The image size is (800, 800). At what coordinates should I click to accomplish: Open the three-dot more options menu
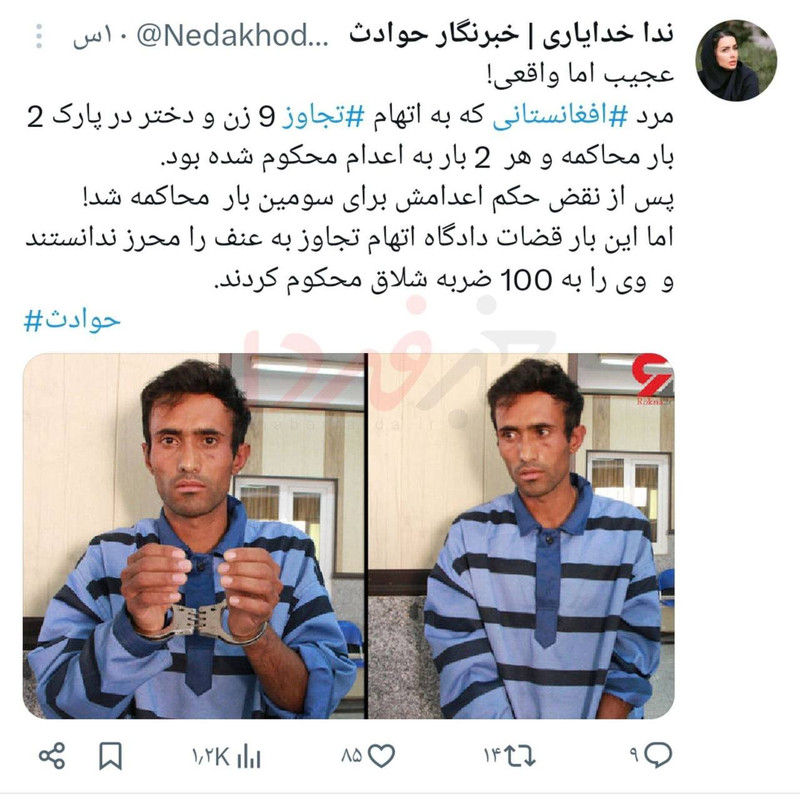click(39, 36)
